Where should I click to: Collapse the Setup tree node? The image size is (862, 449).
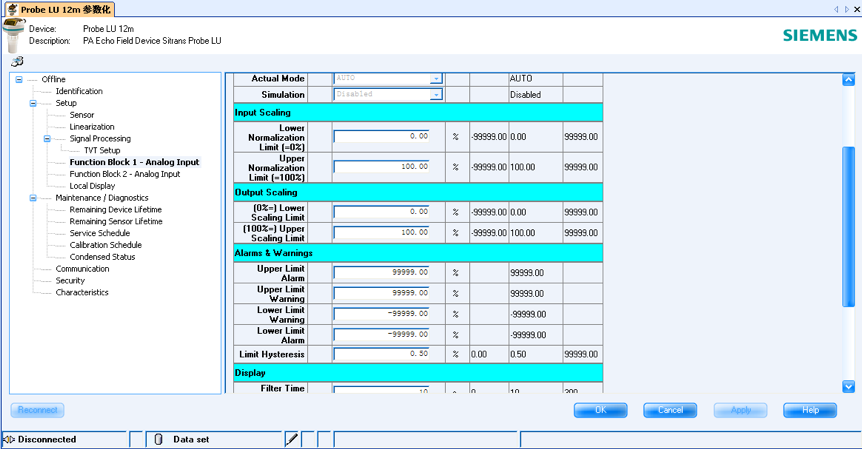coord(33,103)
